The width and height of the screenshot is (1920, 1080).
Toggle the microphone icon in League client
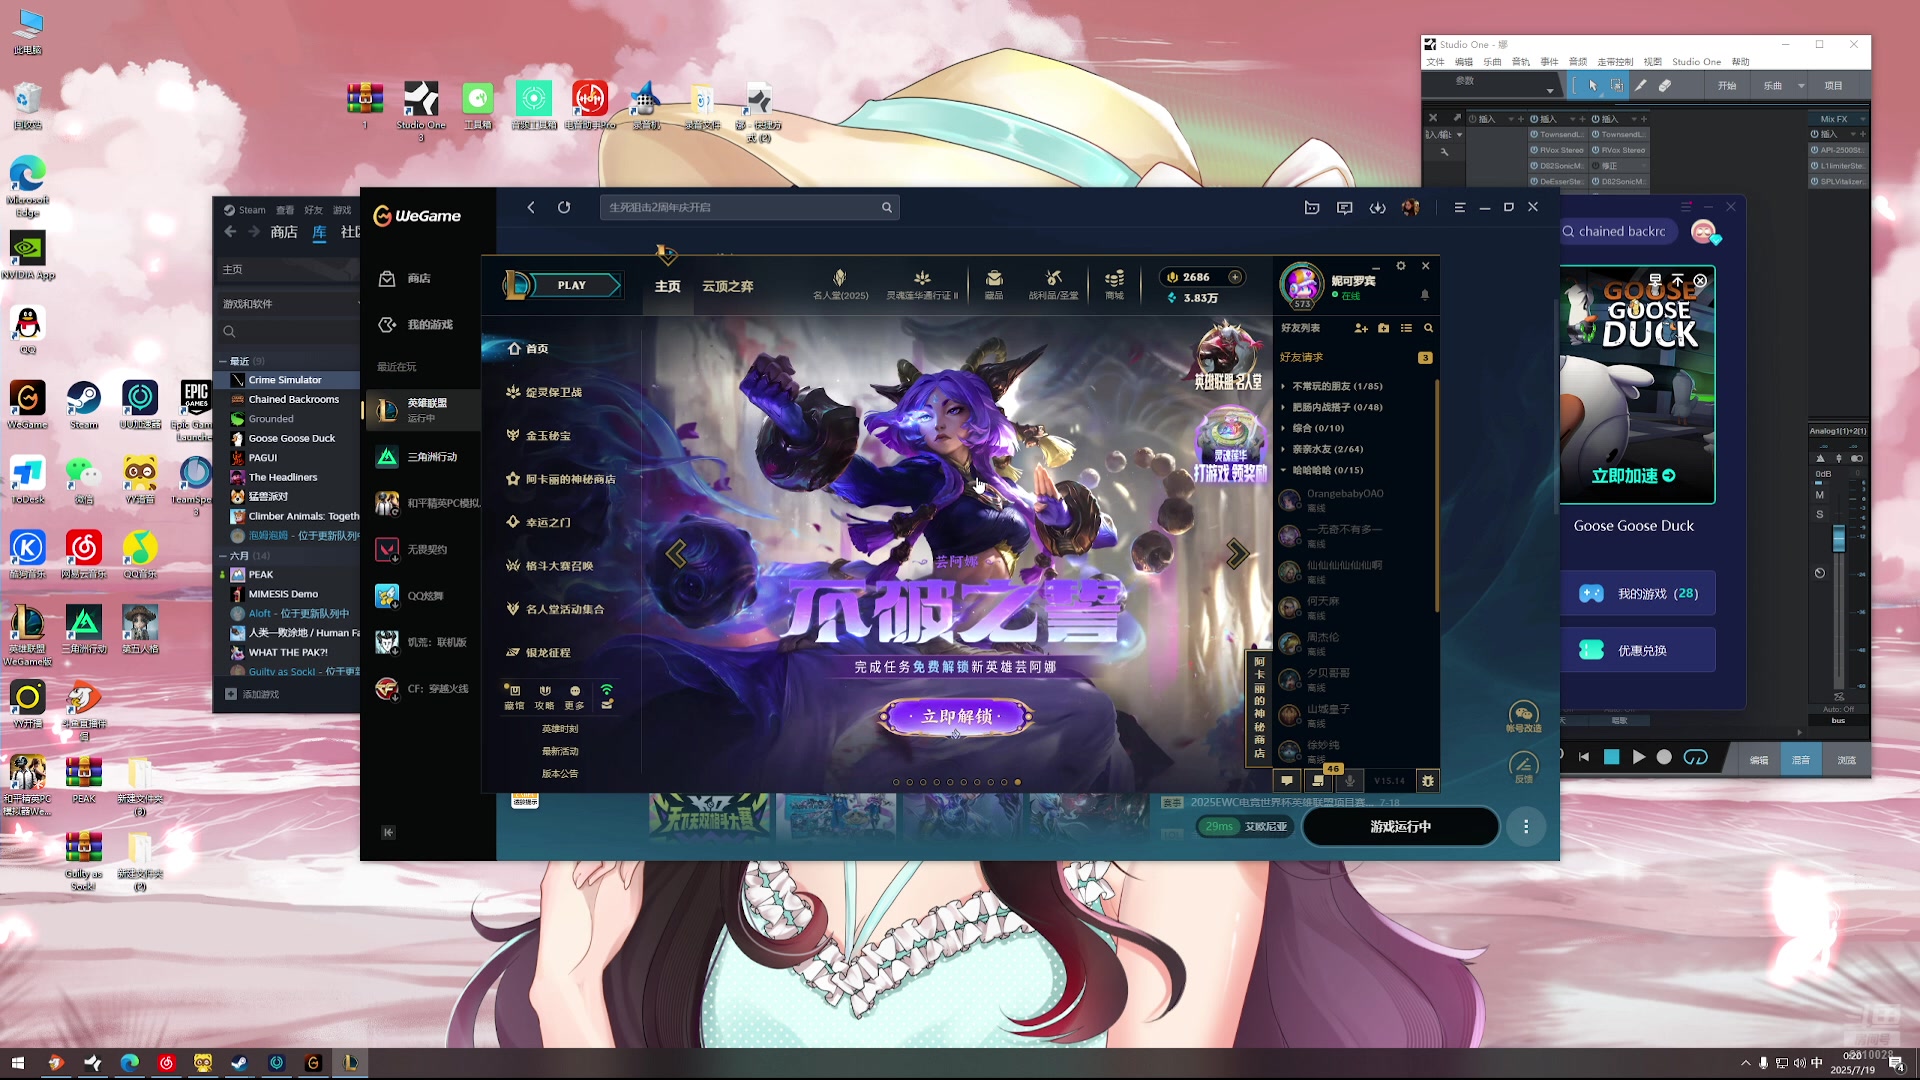(x=1349, y=781)
